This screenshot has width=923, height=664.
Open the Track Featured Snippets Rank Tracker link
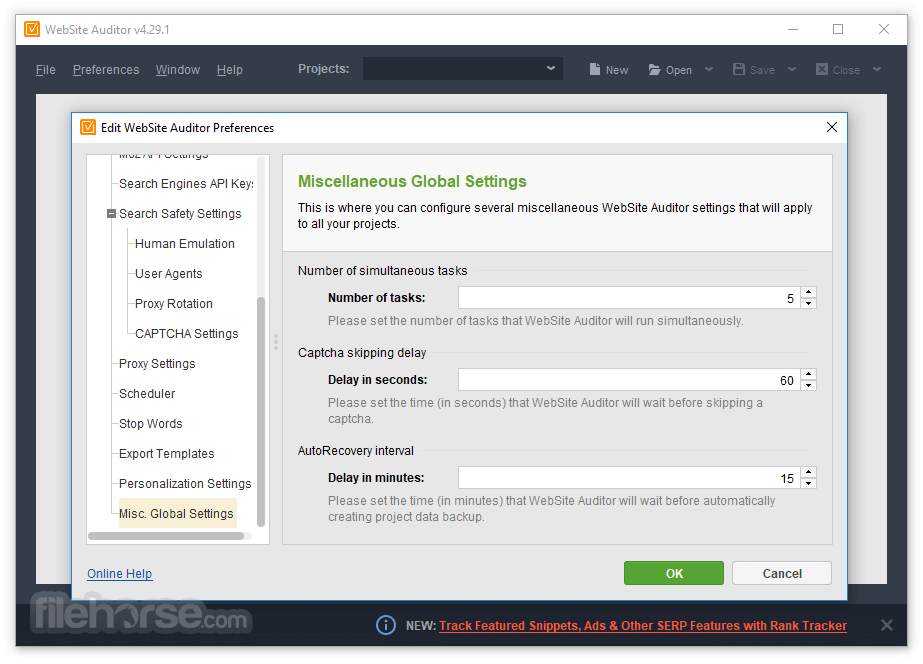click(643, 626)
